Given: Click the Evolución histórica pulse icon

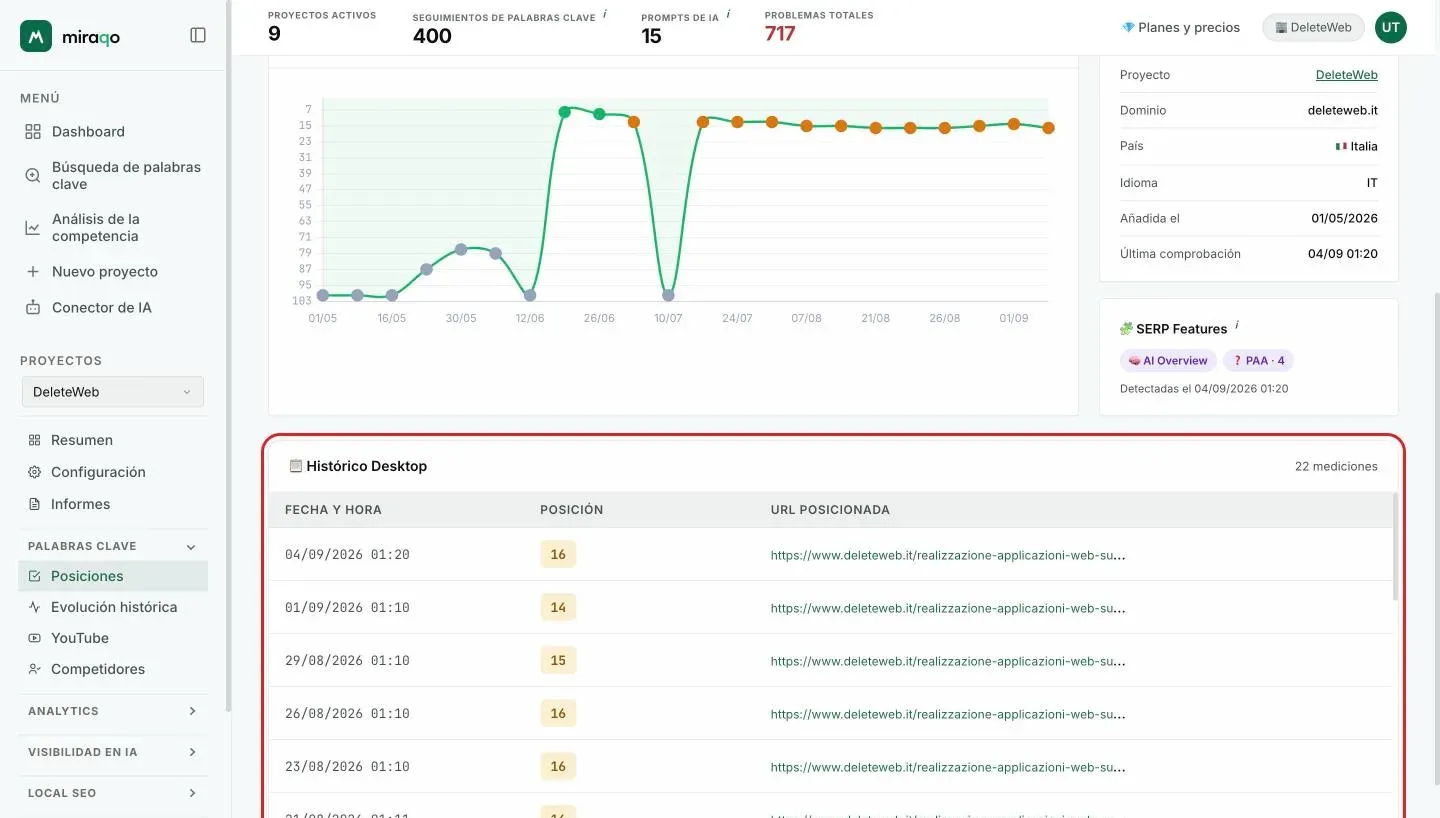Looking at the screenshot, I should pos(35,607).
